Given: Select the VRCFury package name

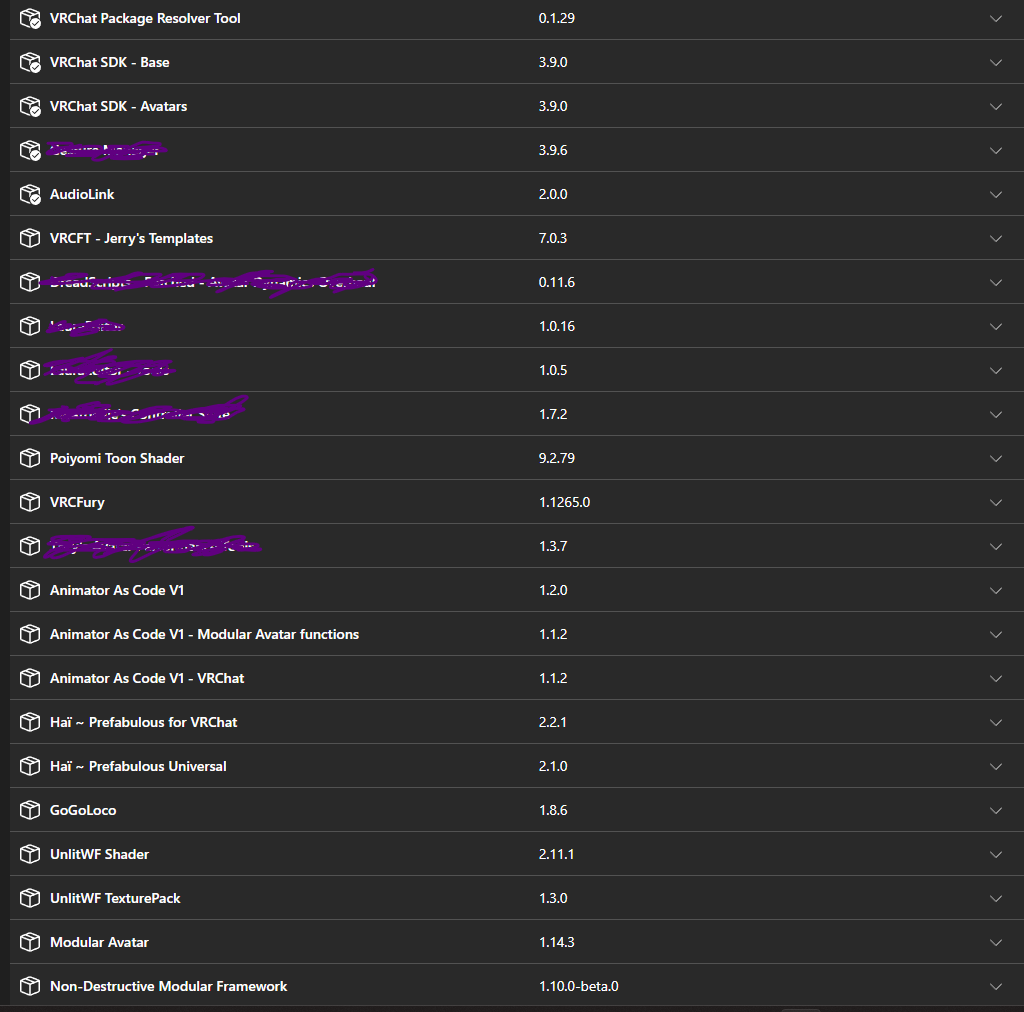Looking at the screenshot, I should click(77, 502).
